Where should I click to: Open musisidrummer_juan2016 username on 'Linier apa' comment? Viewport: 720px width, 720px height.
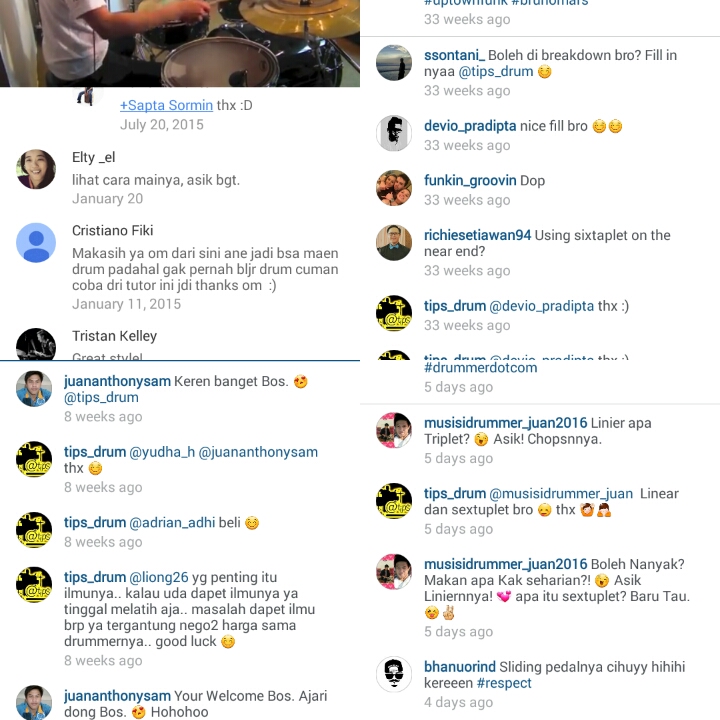(x=506, y=423)
